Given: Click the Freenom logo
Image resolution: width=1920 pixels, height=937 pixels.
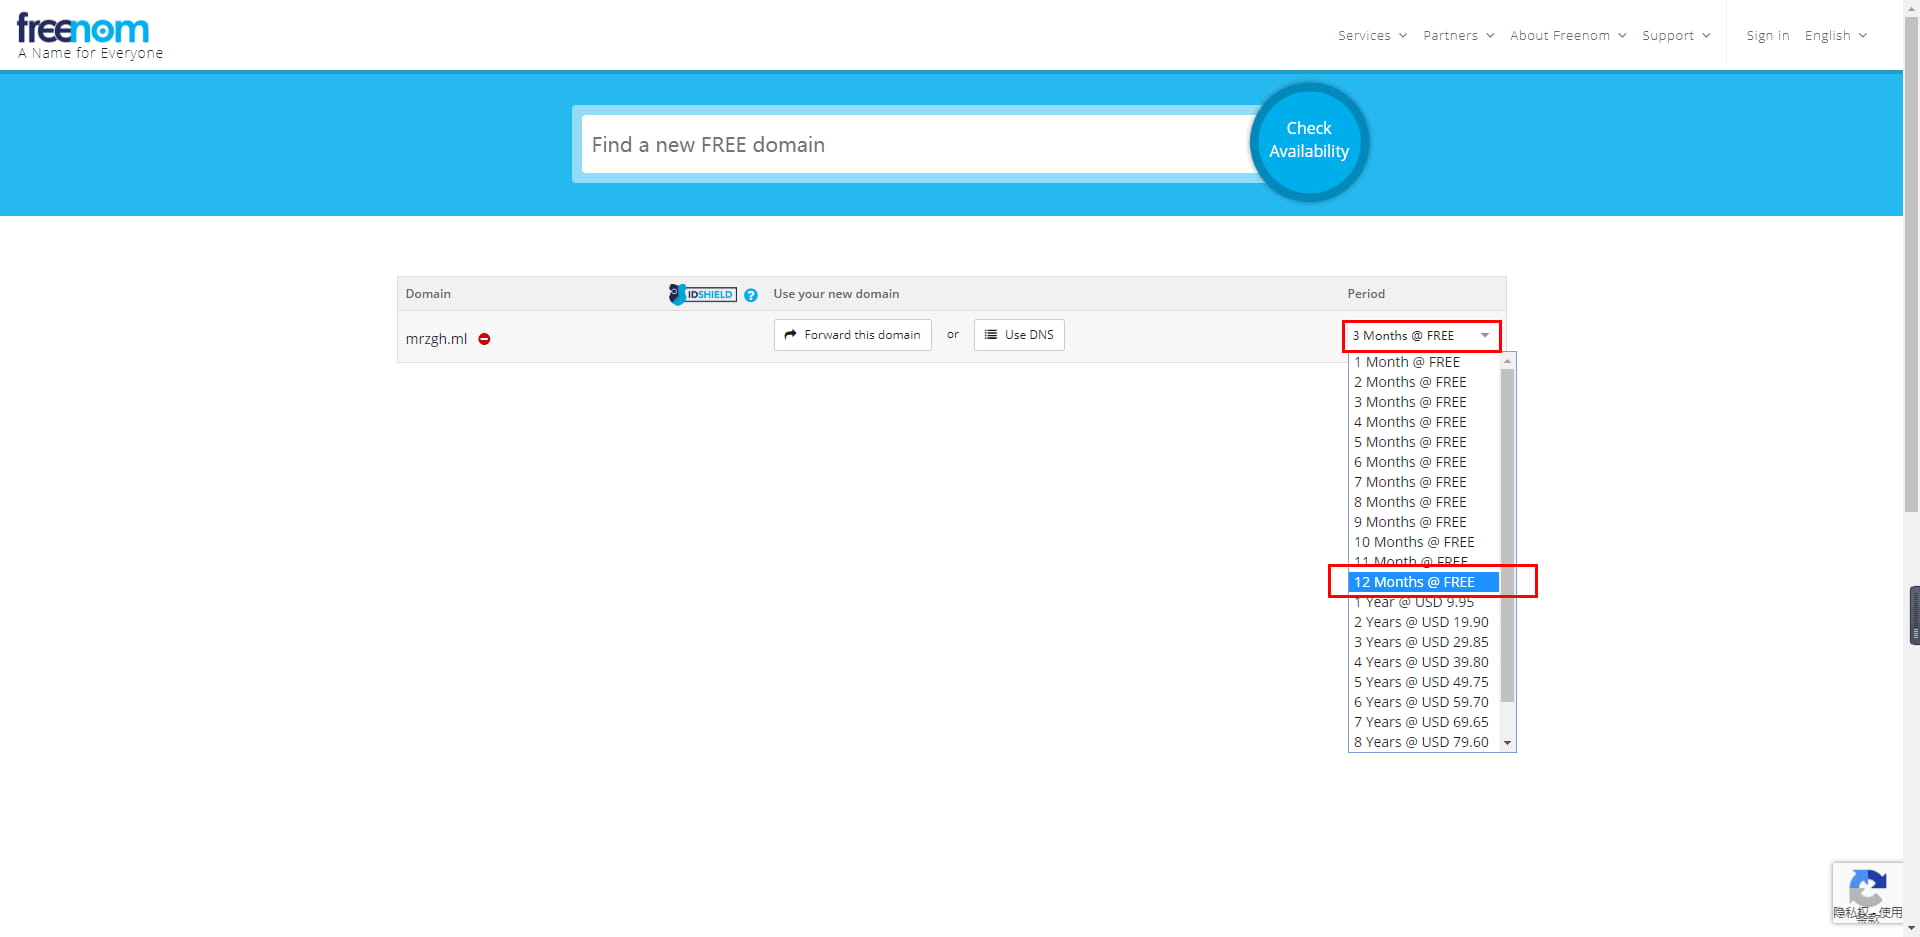Looking at the screenshot, I should coord(84,30).
